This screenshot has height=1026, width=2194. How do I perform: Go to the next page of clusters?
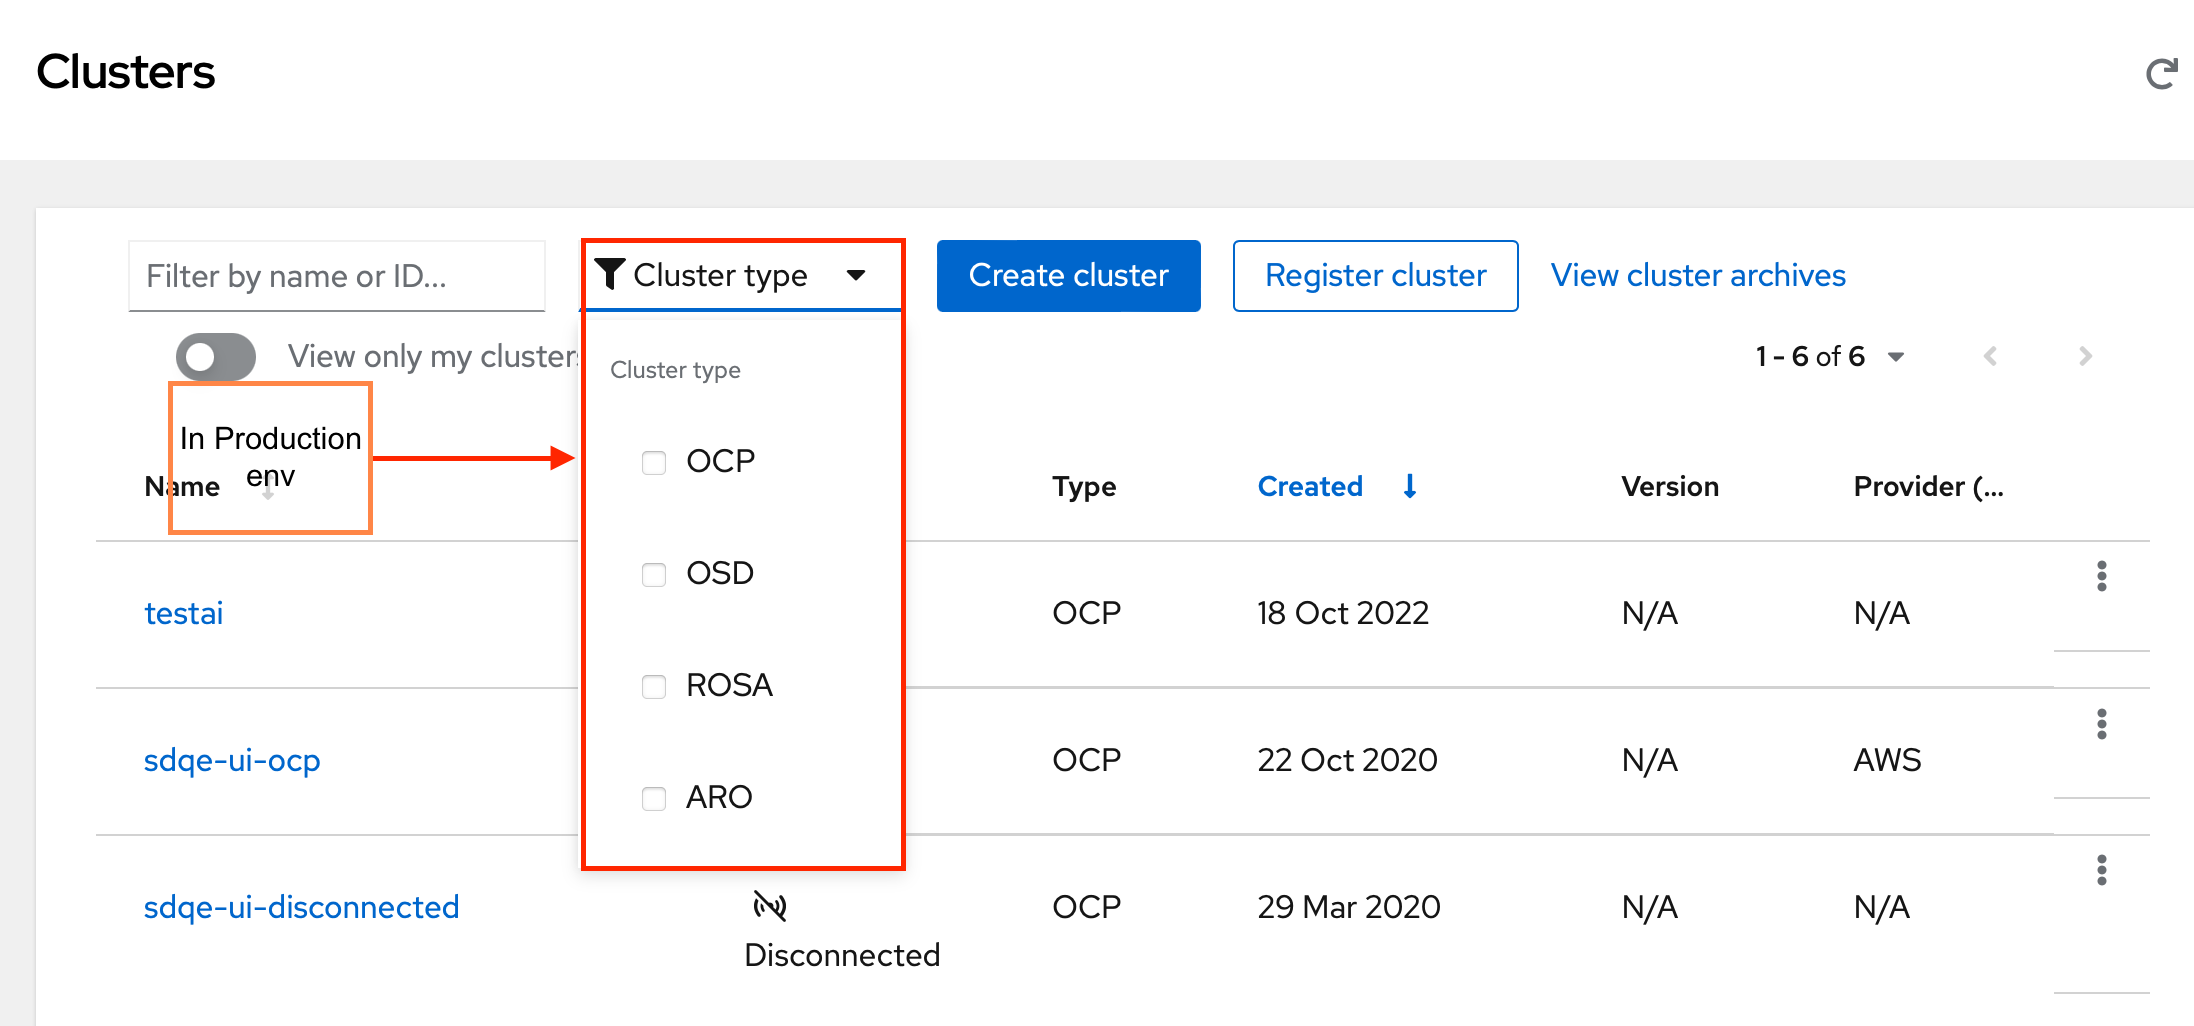point(2085,356)
